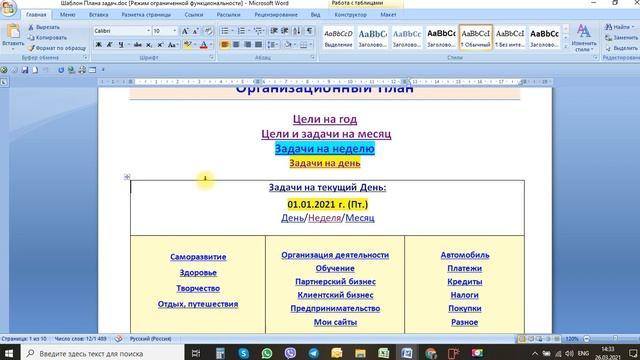
Task: Click the Cut (Вырезать) scissors button
Action: click(x=44, y=27)
